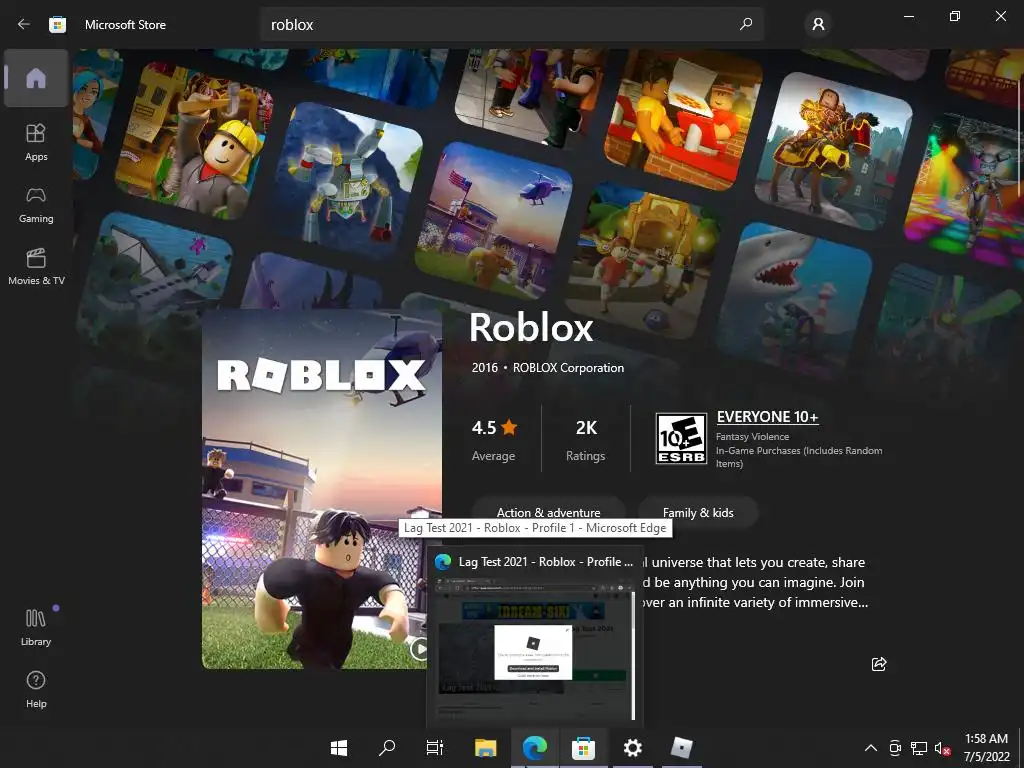
Task: Open the Apps section in the sidebar
Action: [36, 142]
